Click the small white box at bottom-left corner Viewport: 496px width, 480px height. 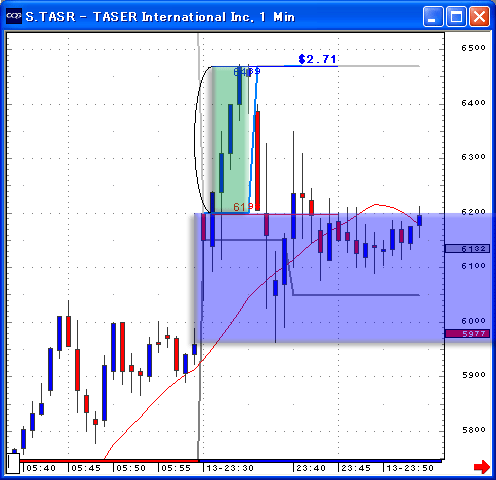(x=13, y=463)
